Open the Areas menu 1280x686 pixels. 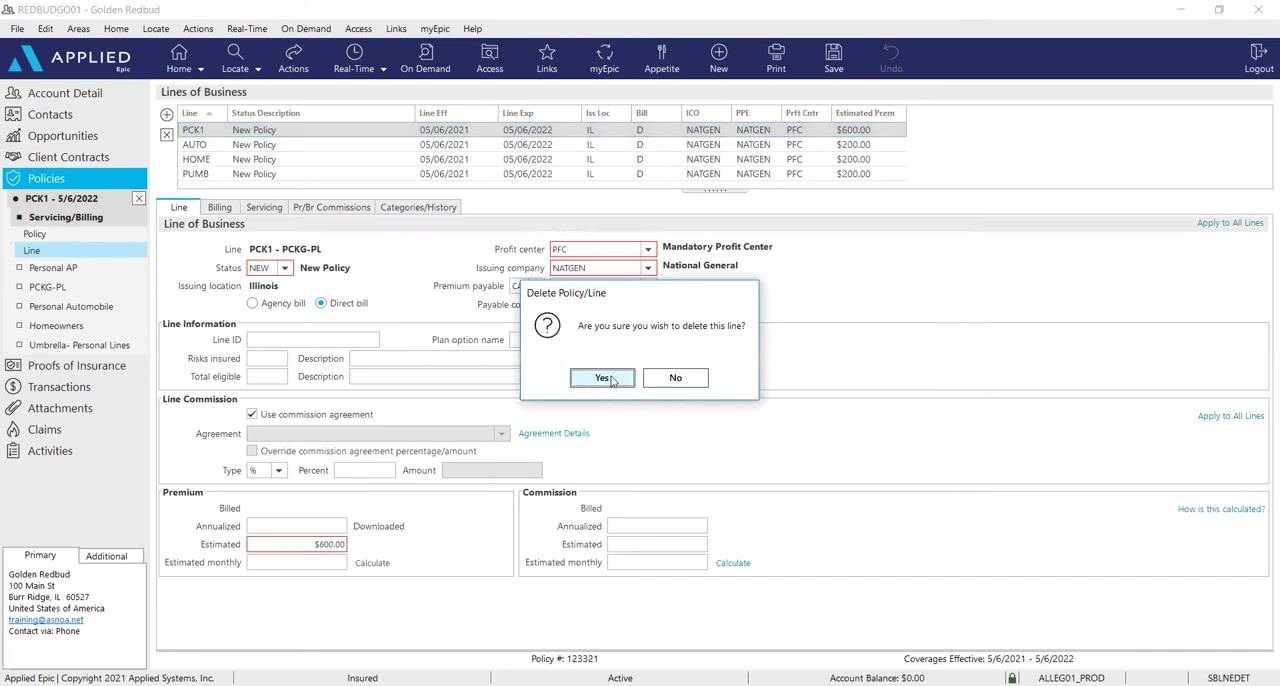pyautogui.click(x=78, y=29)
